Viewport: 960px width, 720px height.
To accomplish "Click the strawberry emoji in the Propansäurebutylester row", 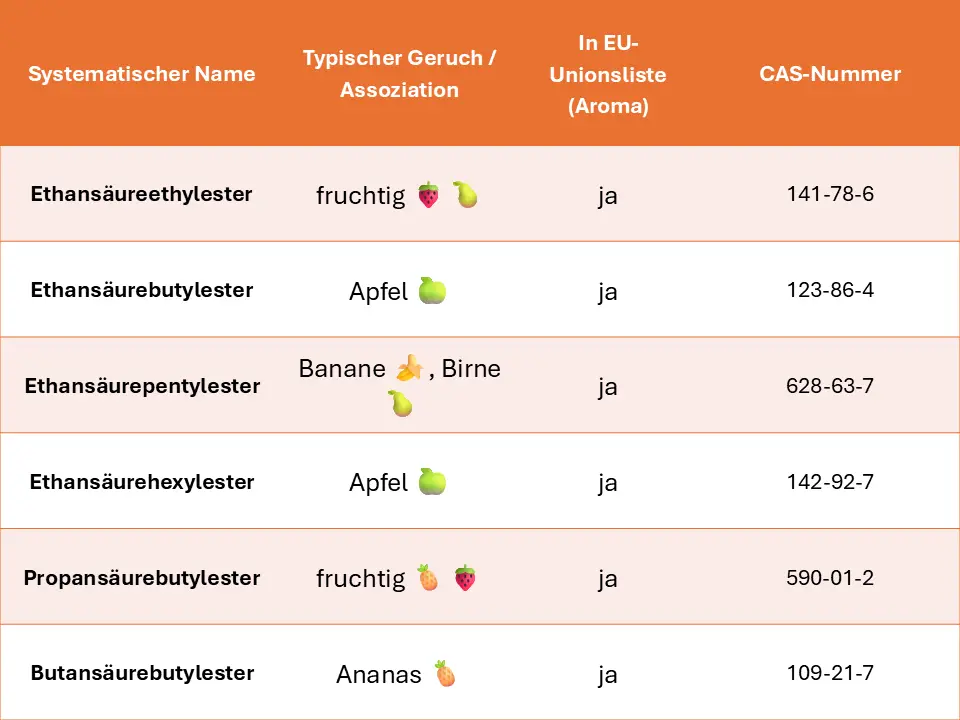I will 464,578.
